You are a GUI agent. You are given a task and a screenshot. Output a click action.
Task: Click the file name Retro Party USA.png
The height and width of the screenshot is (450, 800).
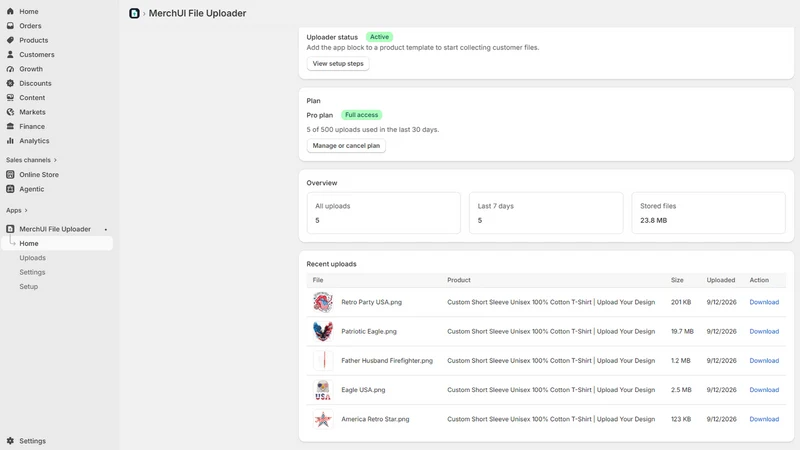371,302
